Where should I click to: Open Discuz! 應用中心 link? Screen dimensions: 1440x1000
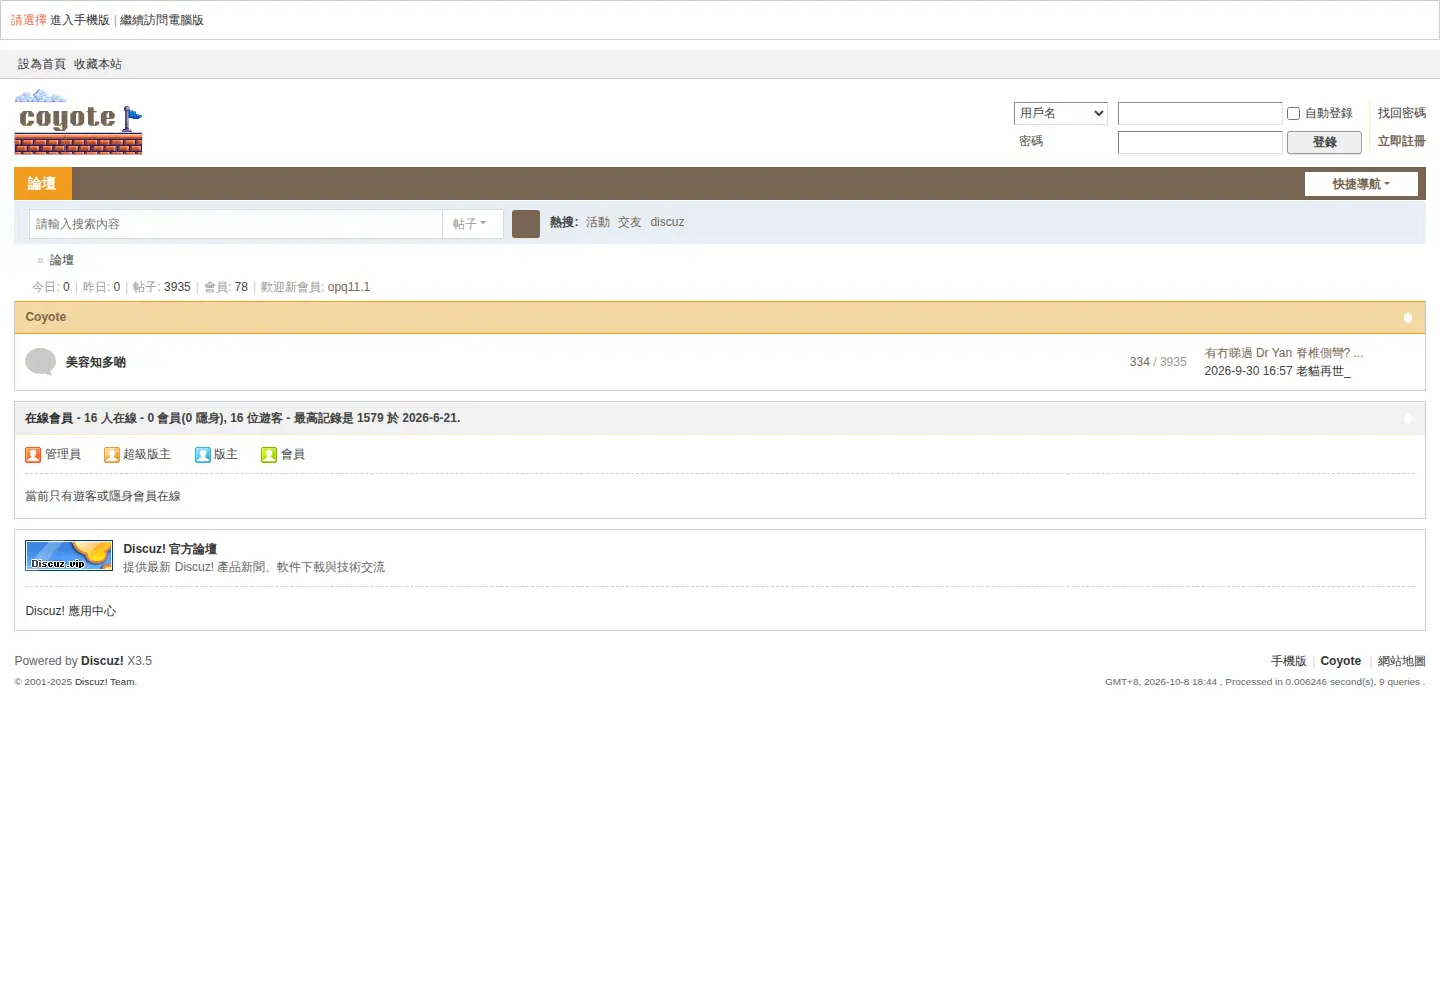coord(71,611)
